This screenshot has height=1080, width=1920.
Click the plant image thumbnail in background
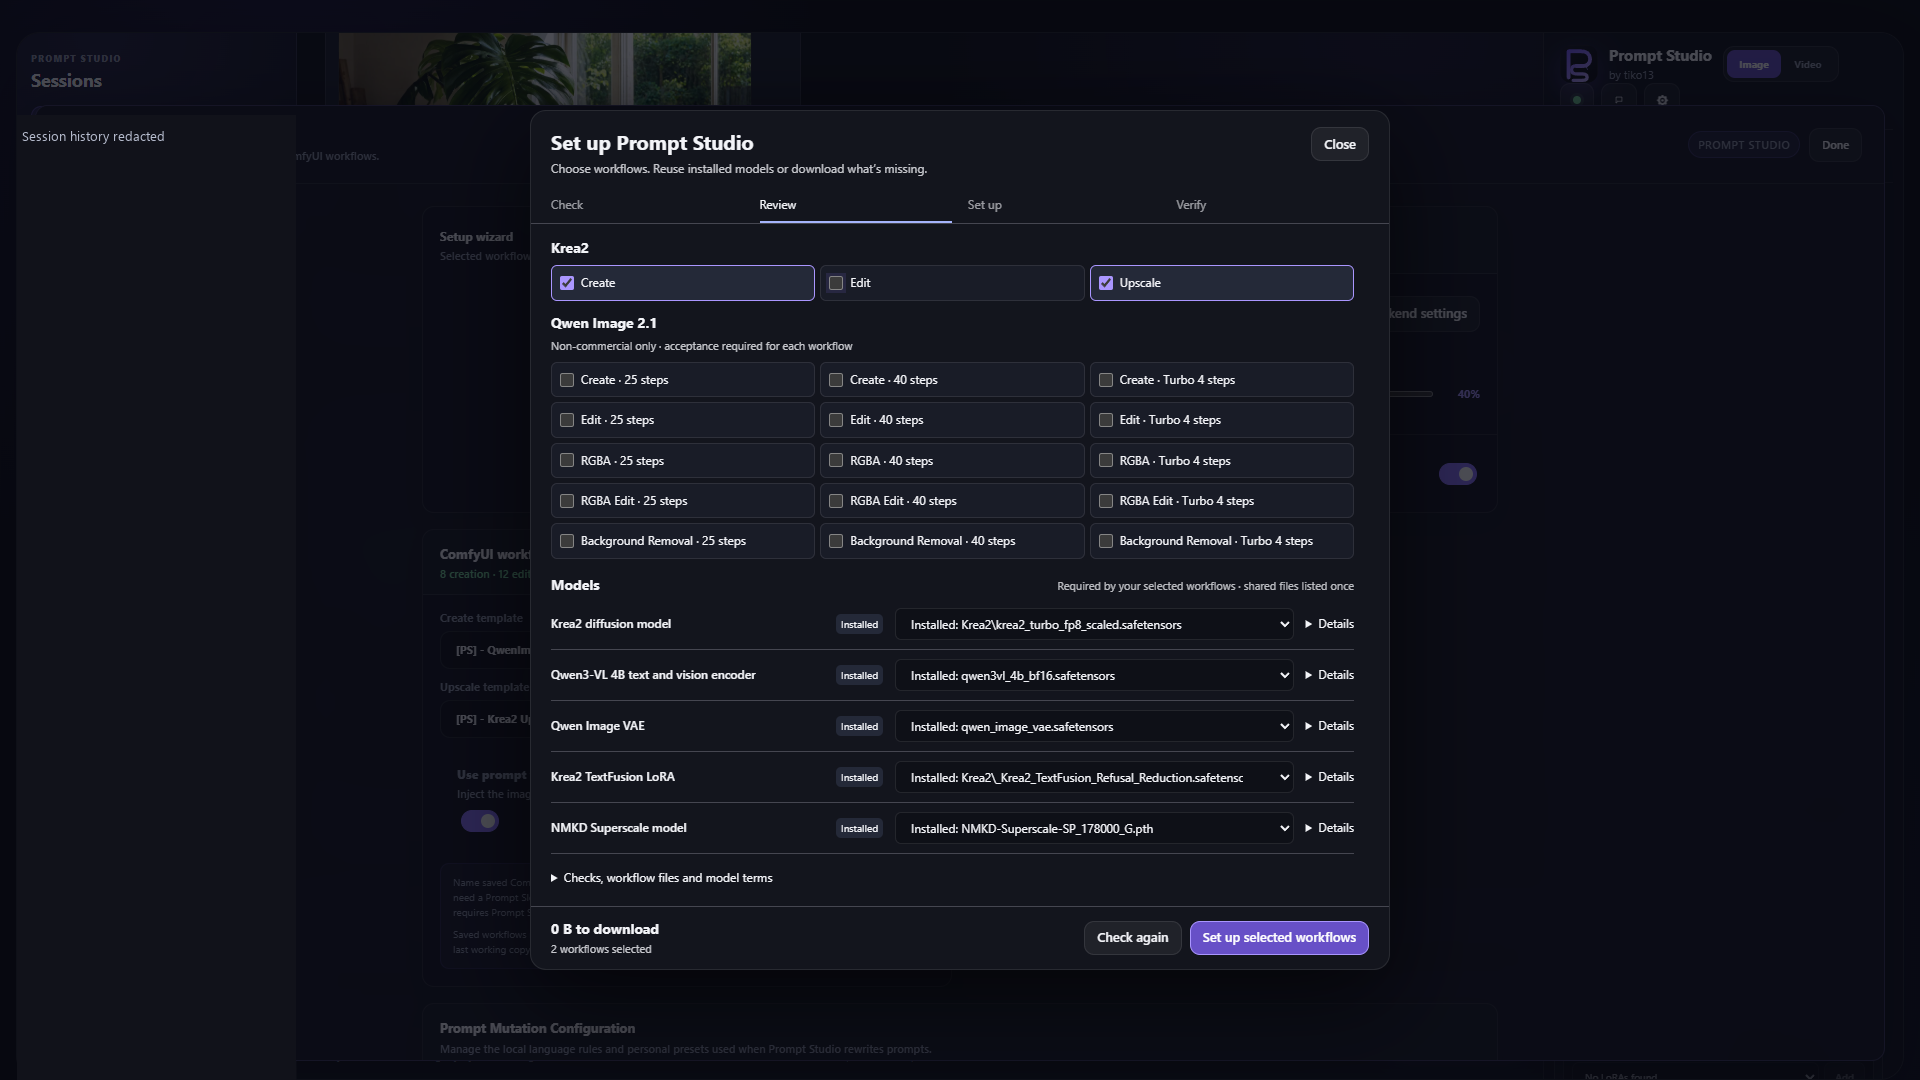point(544,69)
